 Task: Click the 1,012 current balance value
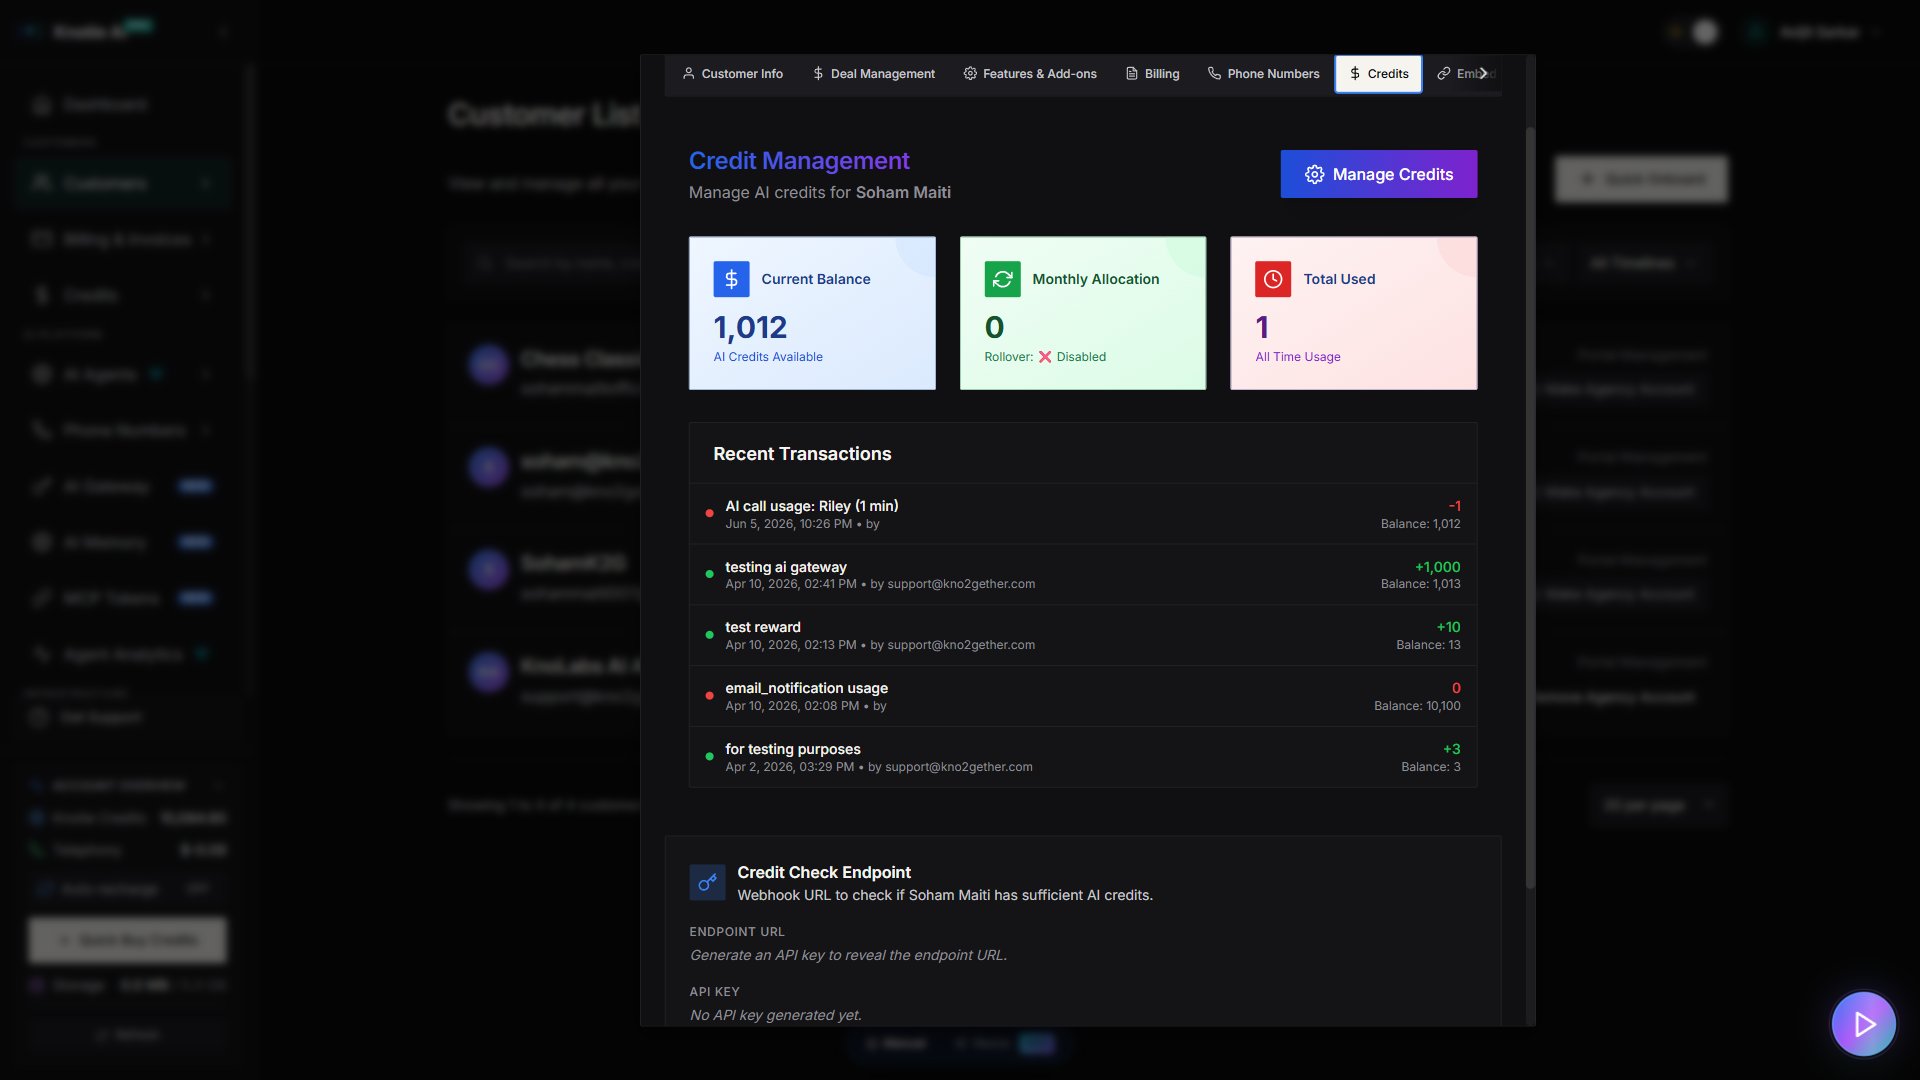coord(750,327)
